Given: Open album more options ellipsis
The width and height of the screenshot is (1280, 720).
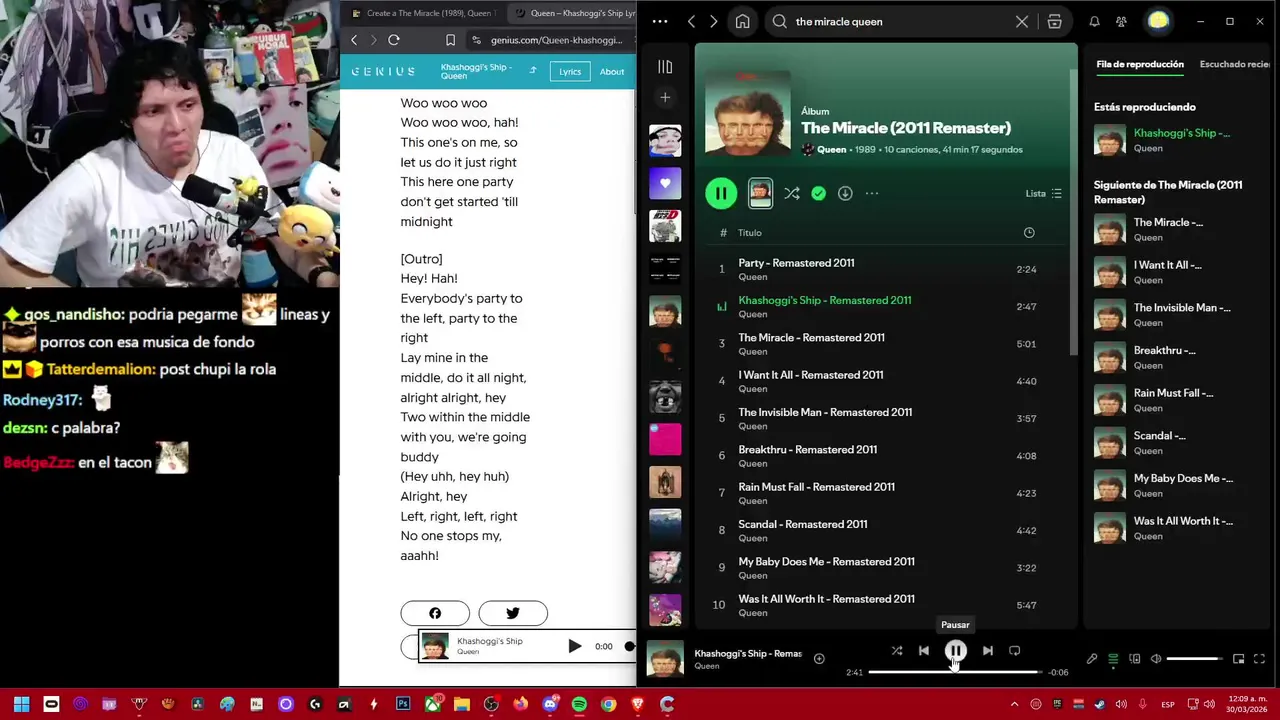Looking at the screenshot, I should point(872,193).
